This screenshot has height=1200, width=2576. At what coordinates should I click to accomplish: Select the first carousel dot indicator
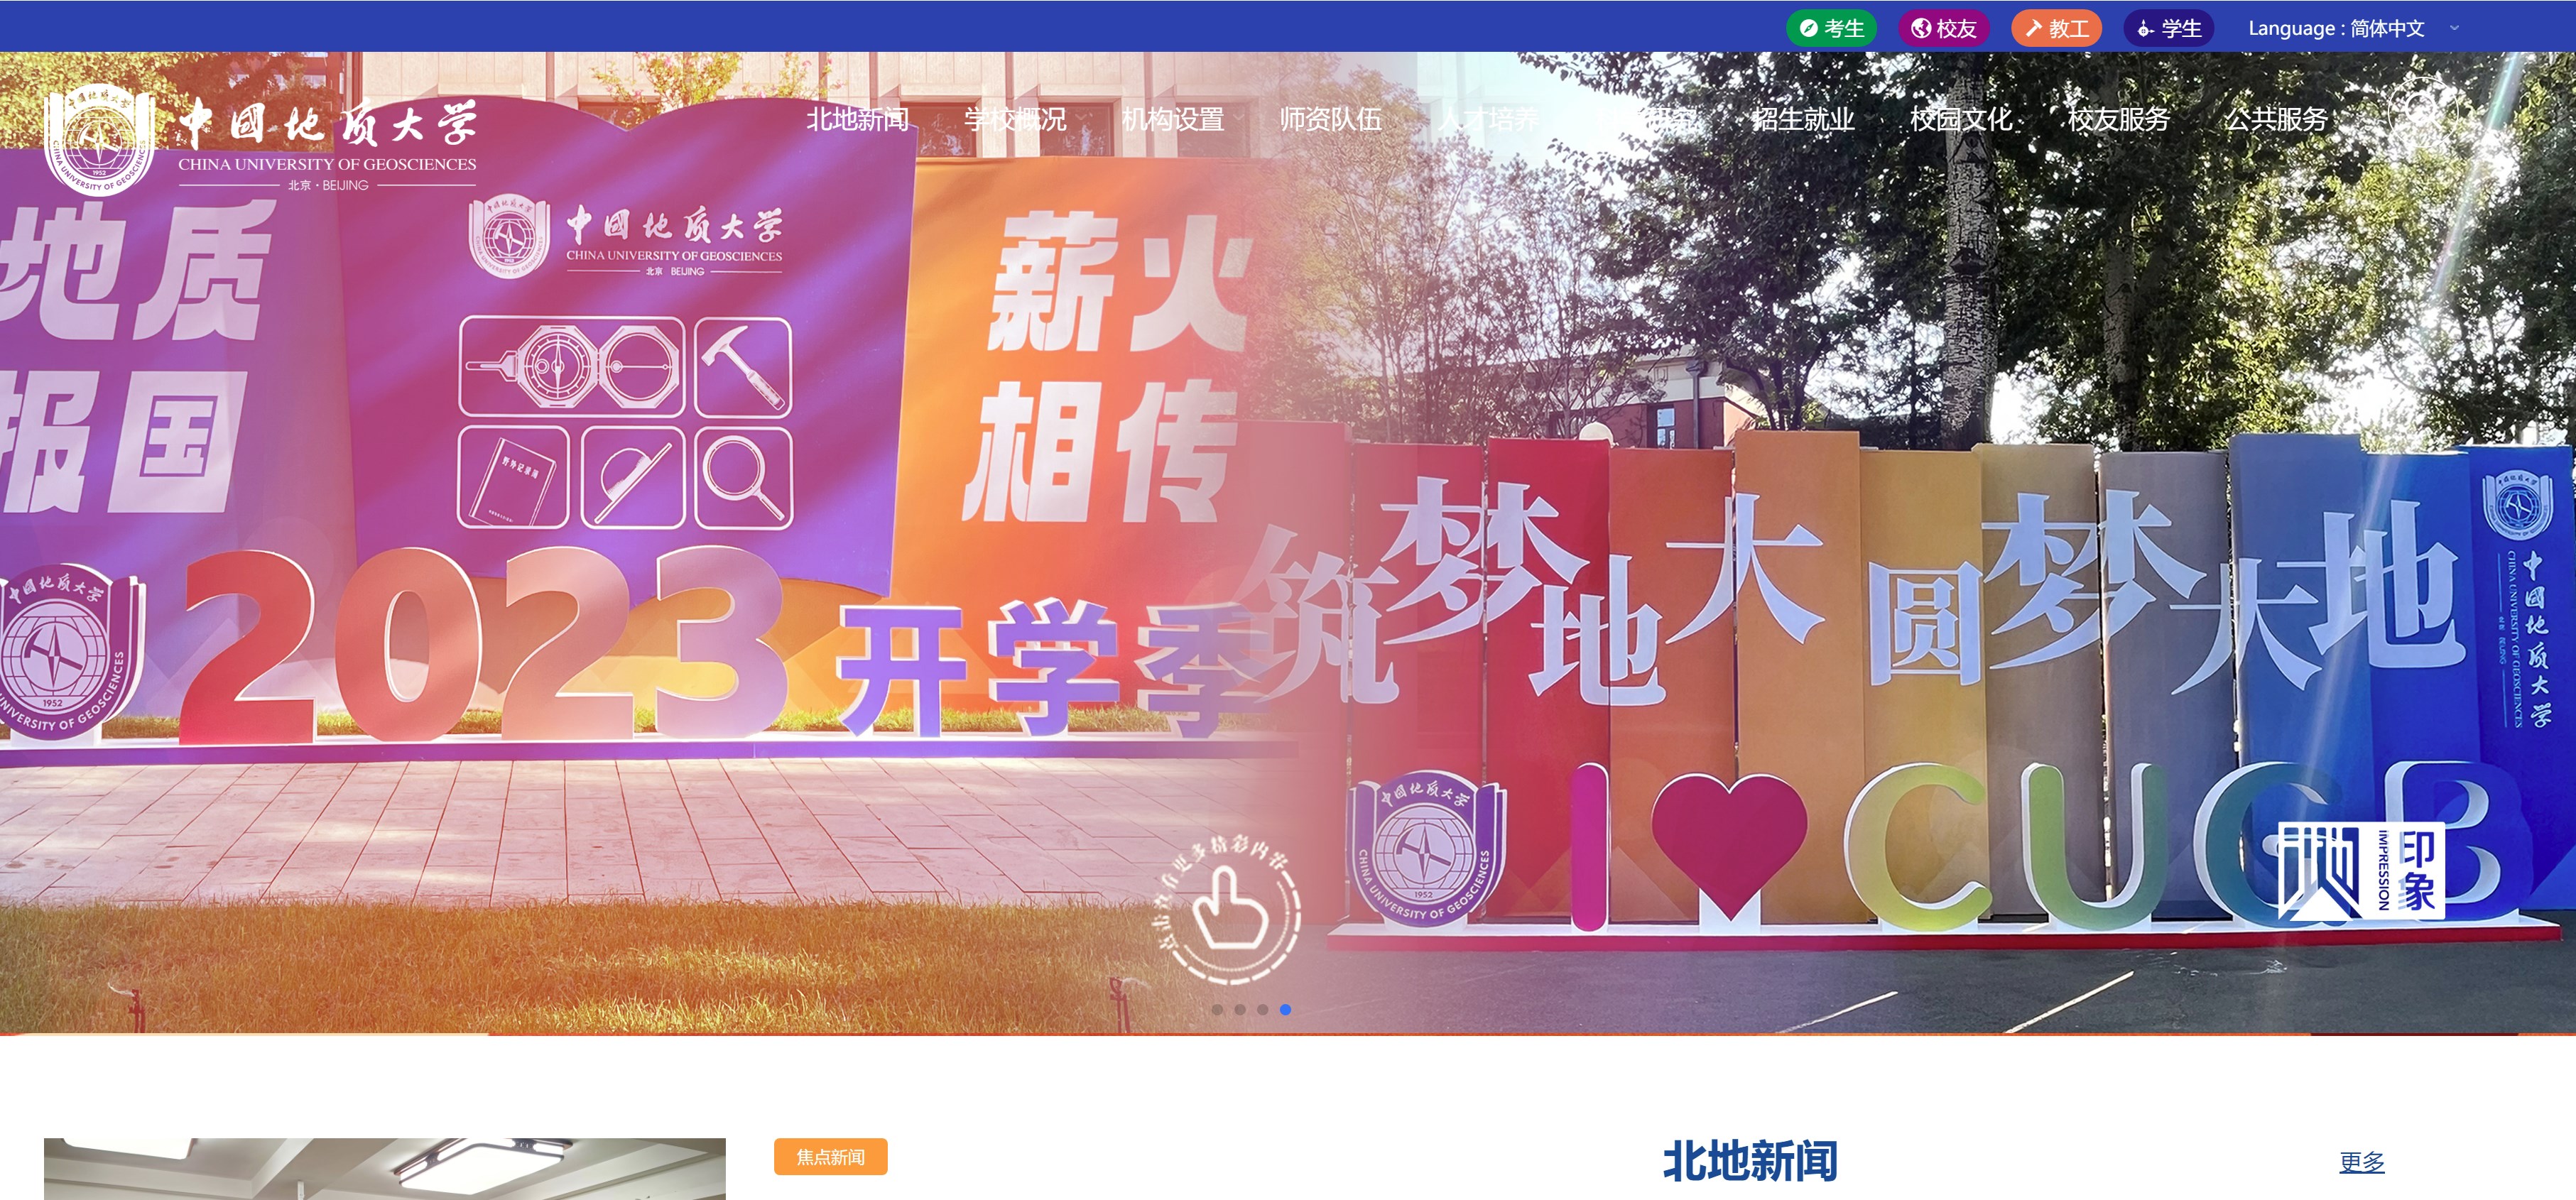(1217, 1009)
